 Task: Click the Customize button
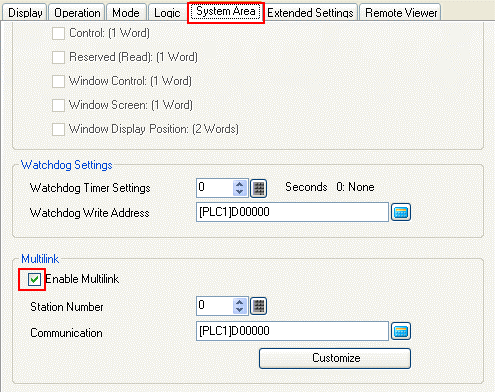(335, 358)
